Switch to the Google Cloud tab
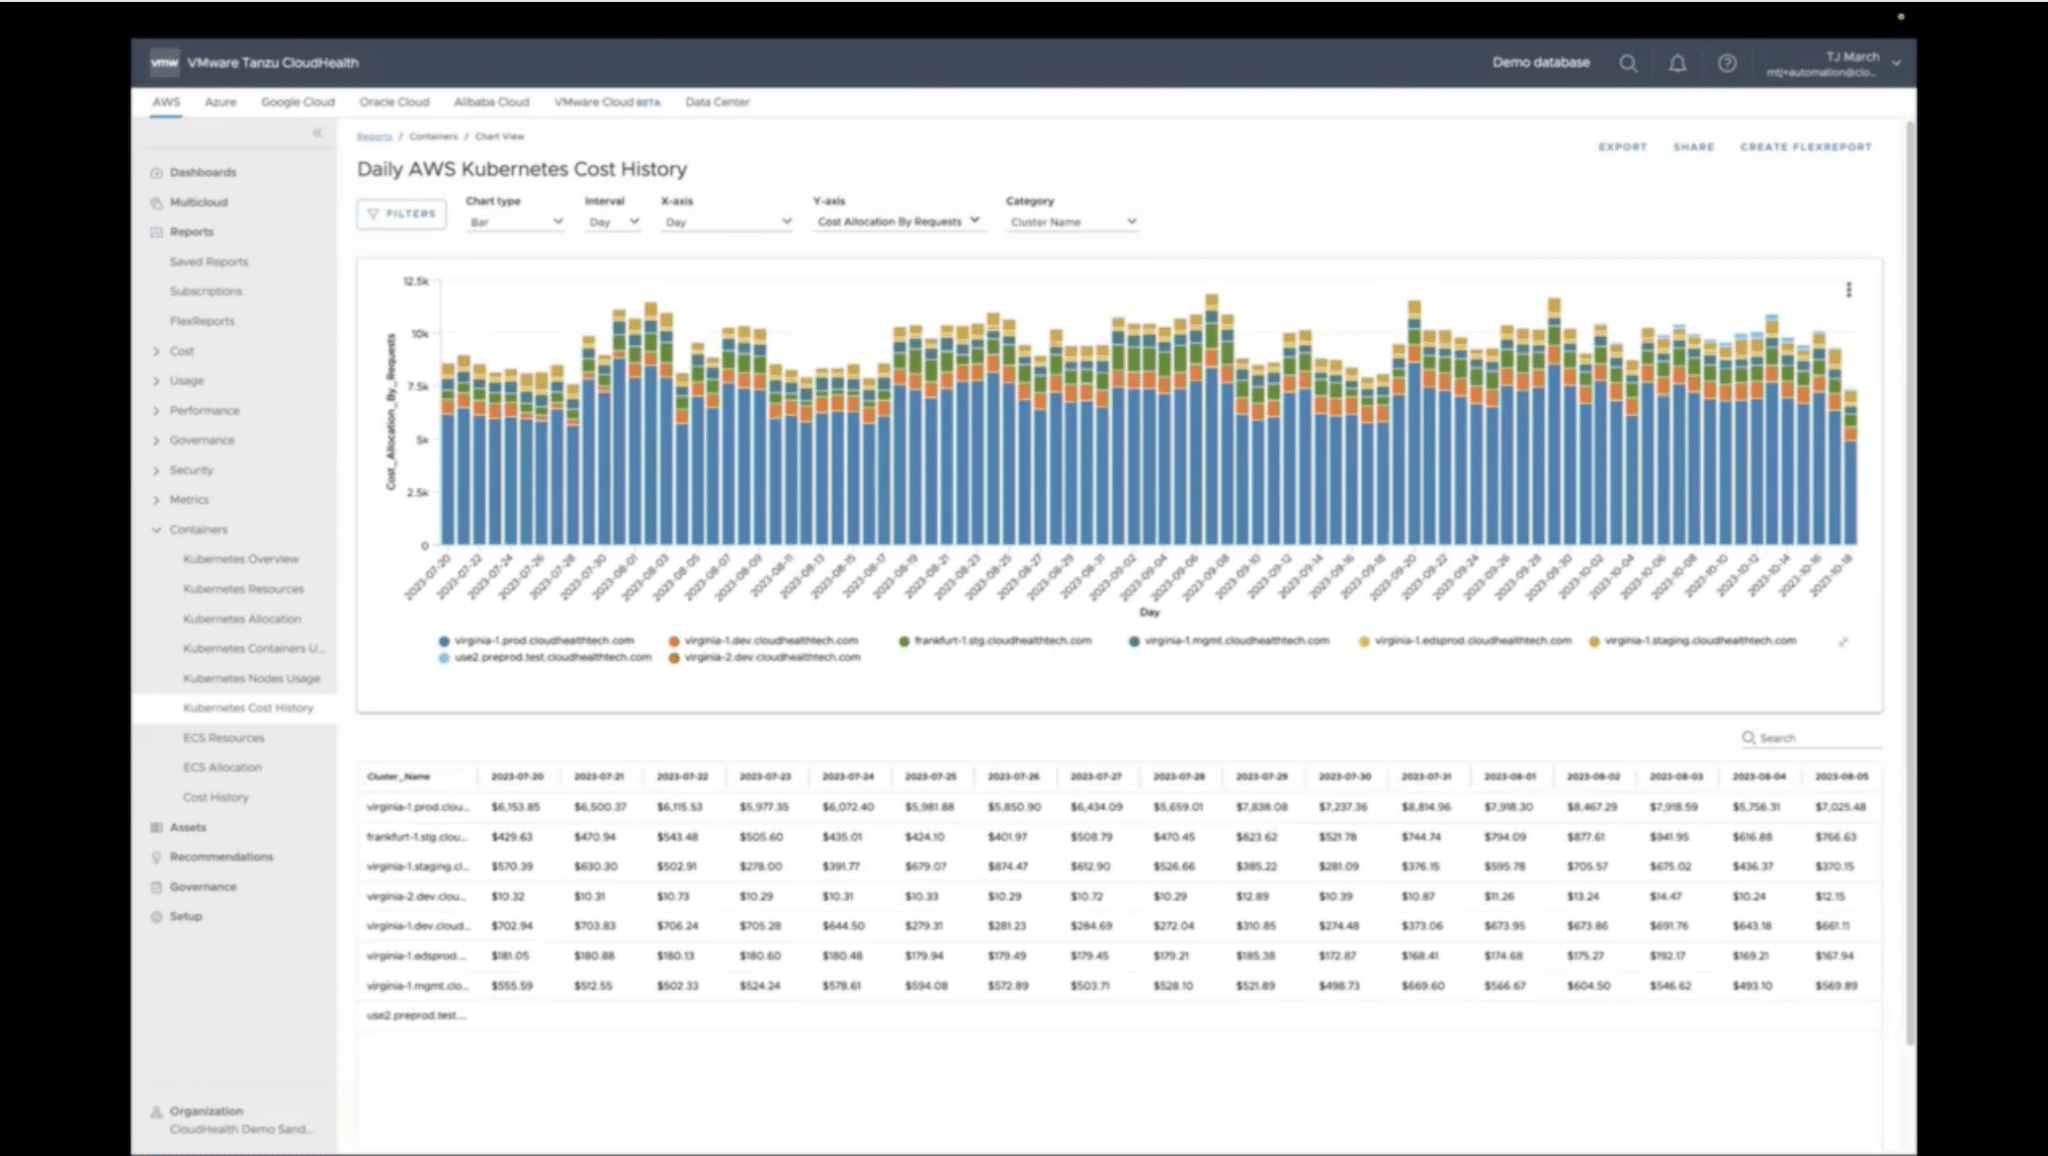 (x=297, y=102)
